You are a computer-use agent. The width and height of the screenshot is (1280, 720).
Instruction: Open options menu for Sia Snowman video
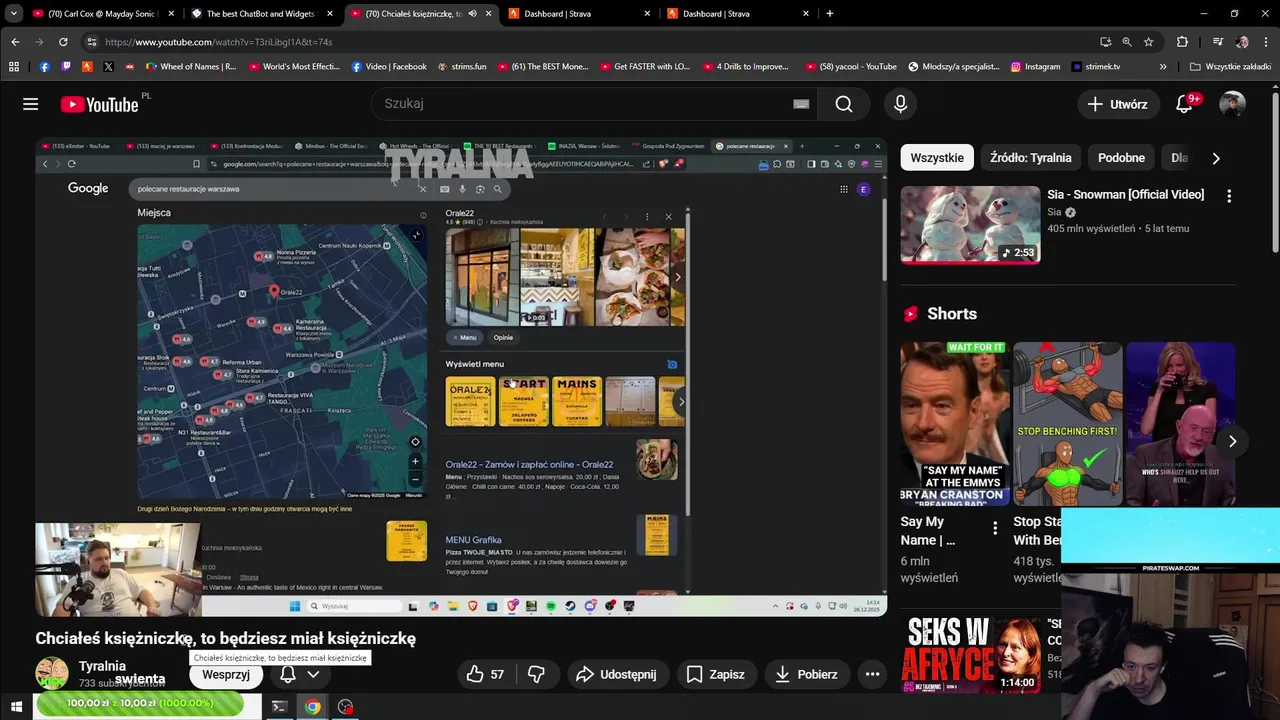1229,196
